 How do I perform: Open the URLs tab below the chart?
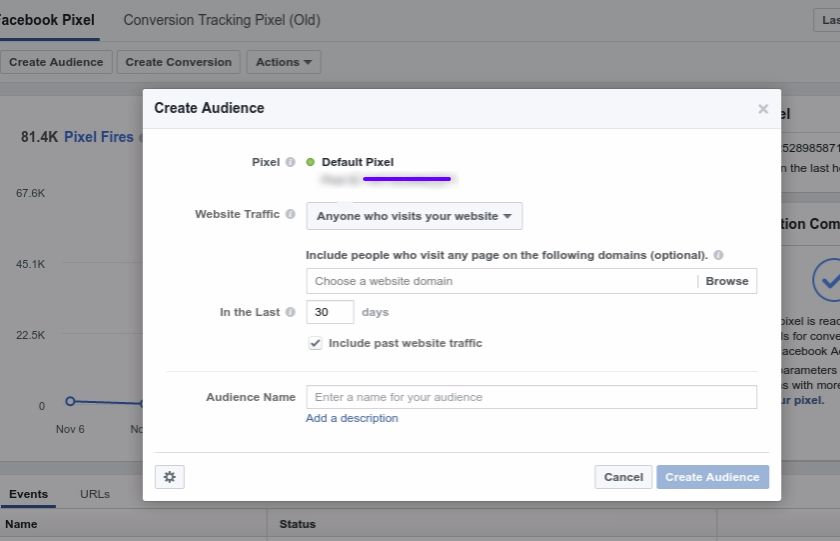(x=95, y=494)
